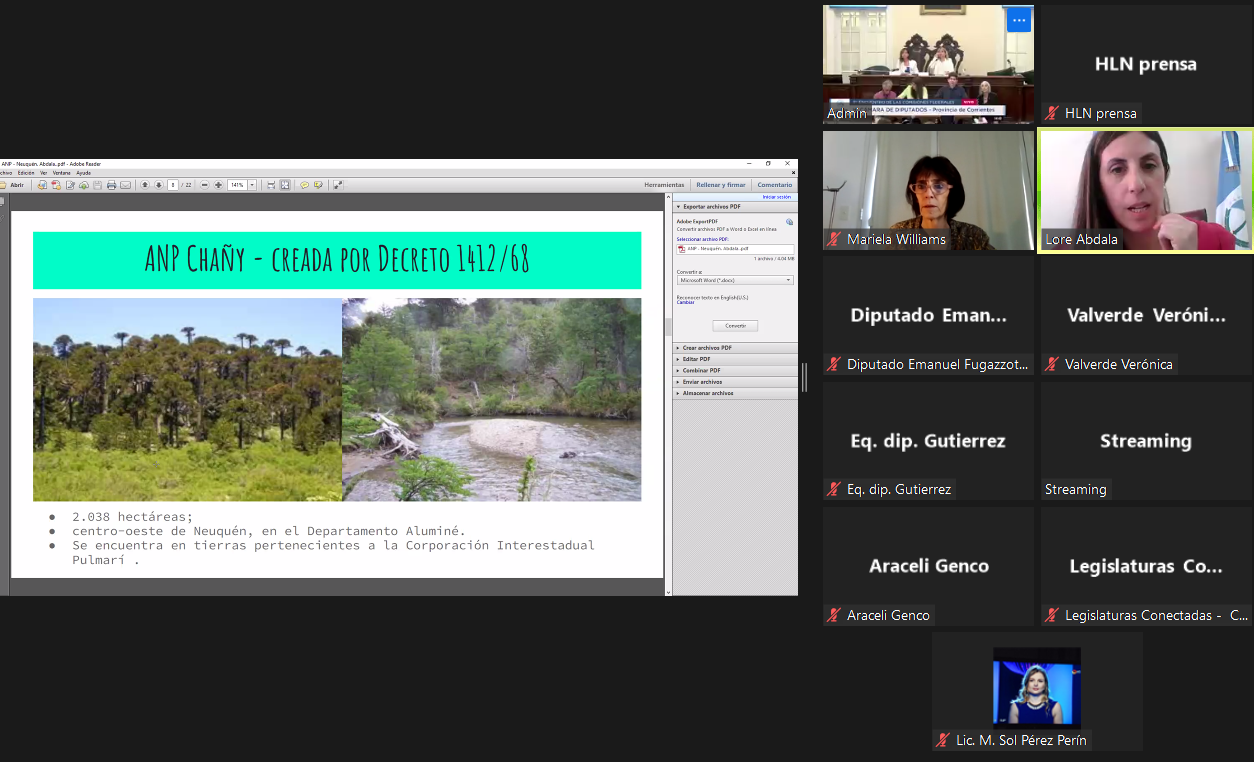Click muted mic icon of Legislaturas Conectadas
Viewport: 1254px width, 762px height.
(x=1052, y=615)
